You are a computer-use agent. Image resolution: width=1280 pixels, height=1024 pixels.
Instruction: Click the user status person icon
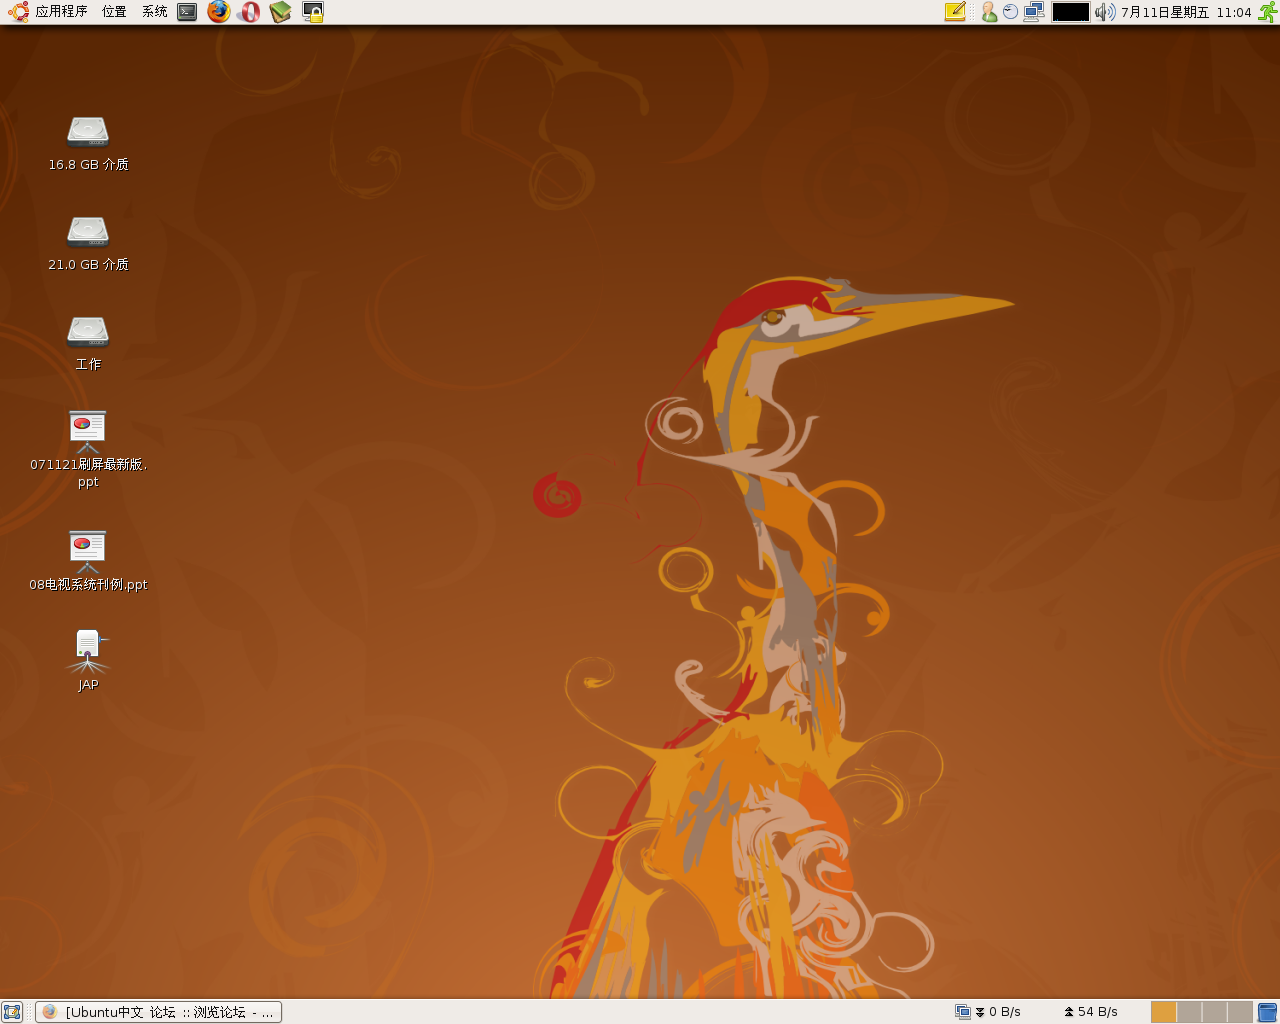(x=989, y=12)
